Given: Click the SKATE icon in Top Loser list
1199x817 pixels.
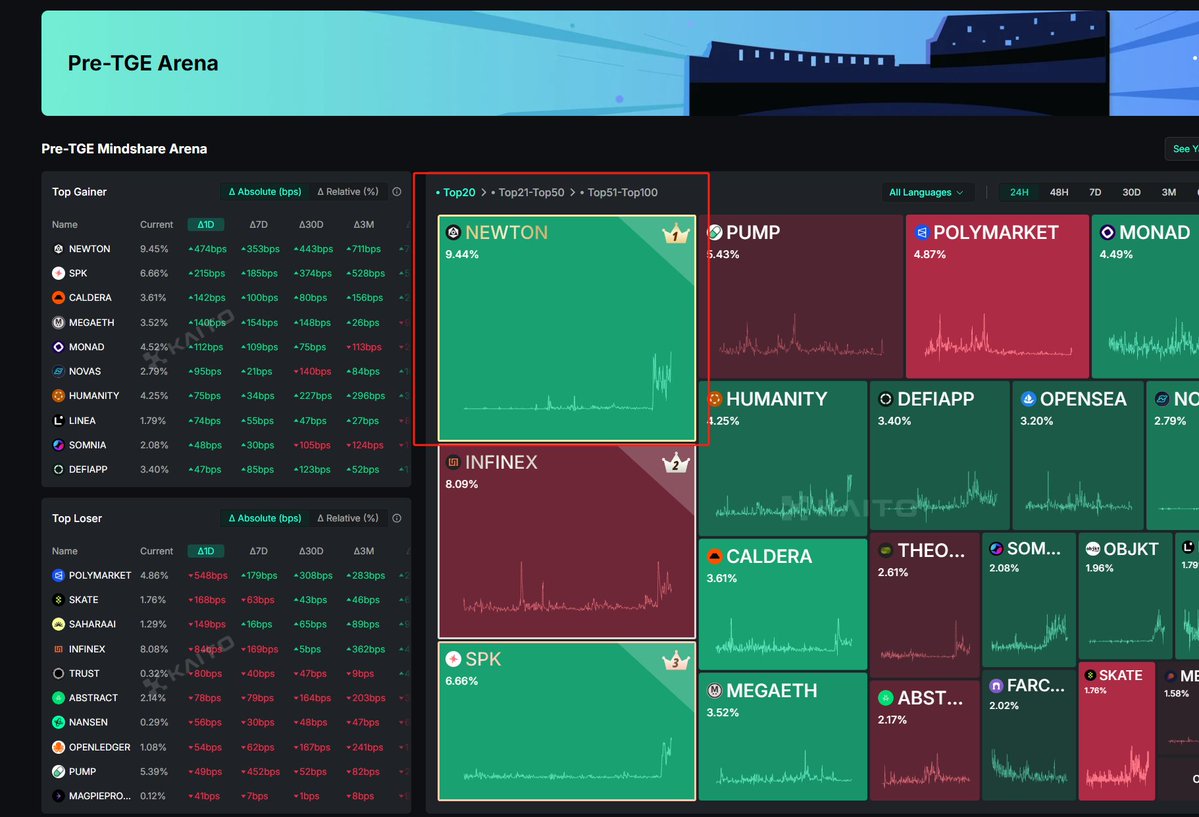Looking at the screenshot, I should point(58,600).
